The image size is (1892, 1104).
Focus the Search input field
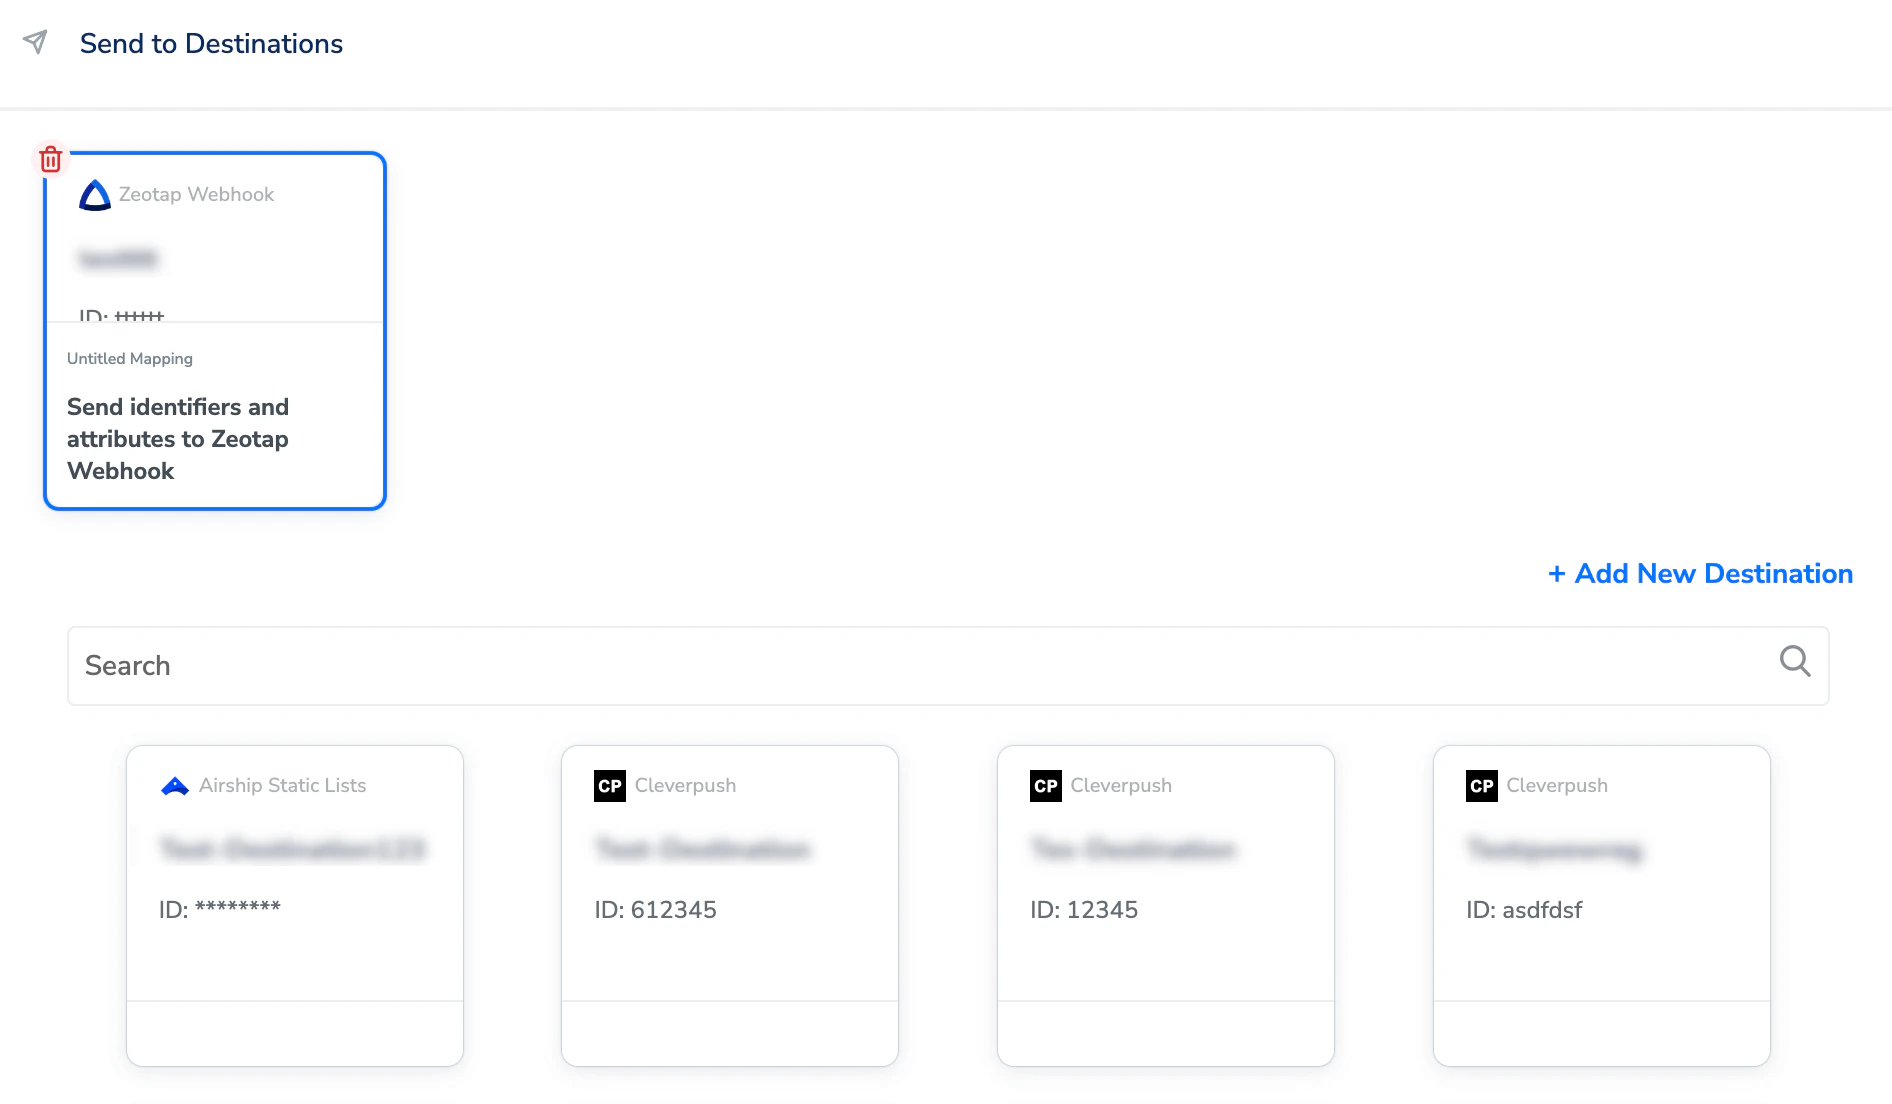click(x=948, y=666)
